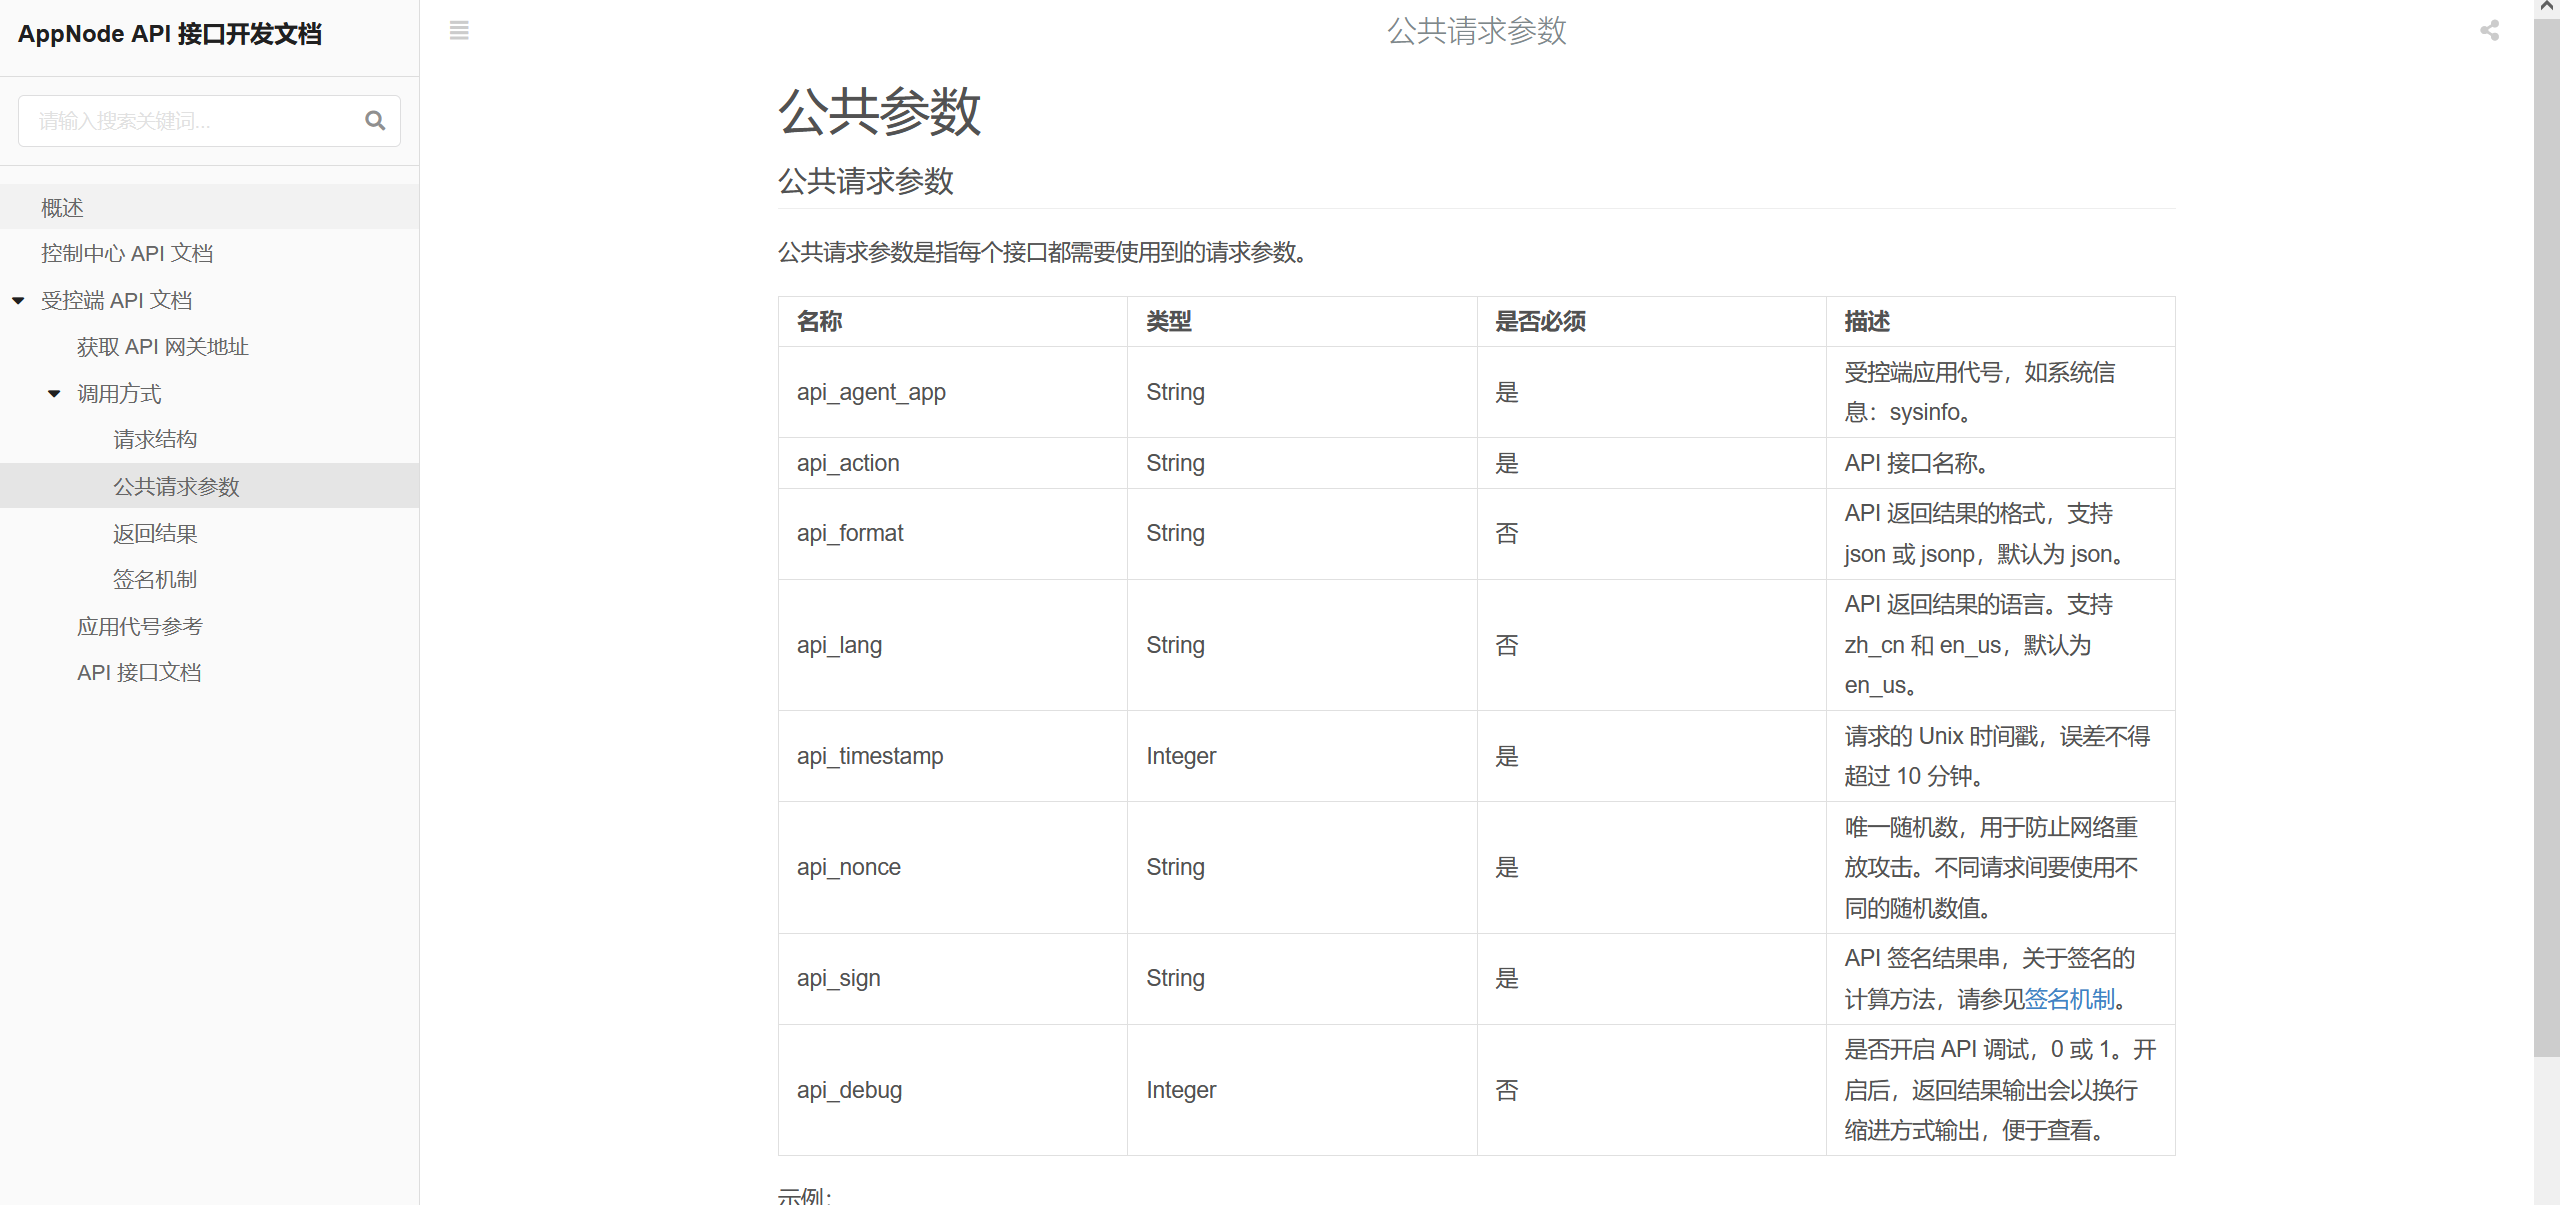Open 请求结构 sidebar page
Viewport: 2560px width, 1205px height.
[209, 440]
